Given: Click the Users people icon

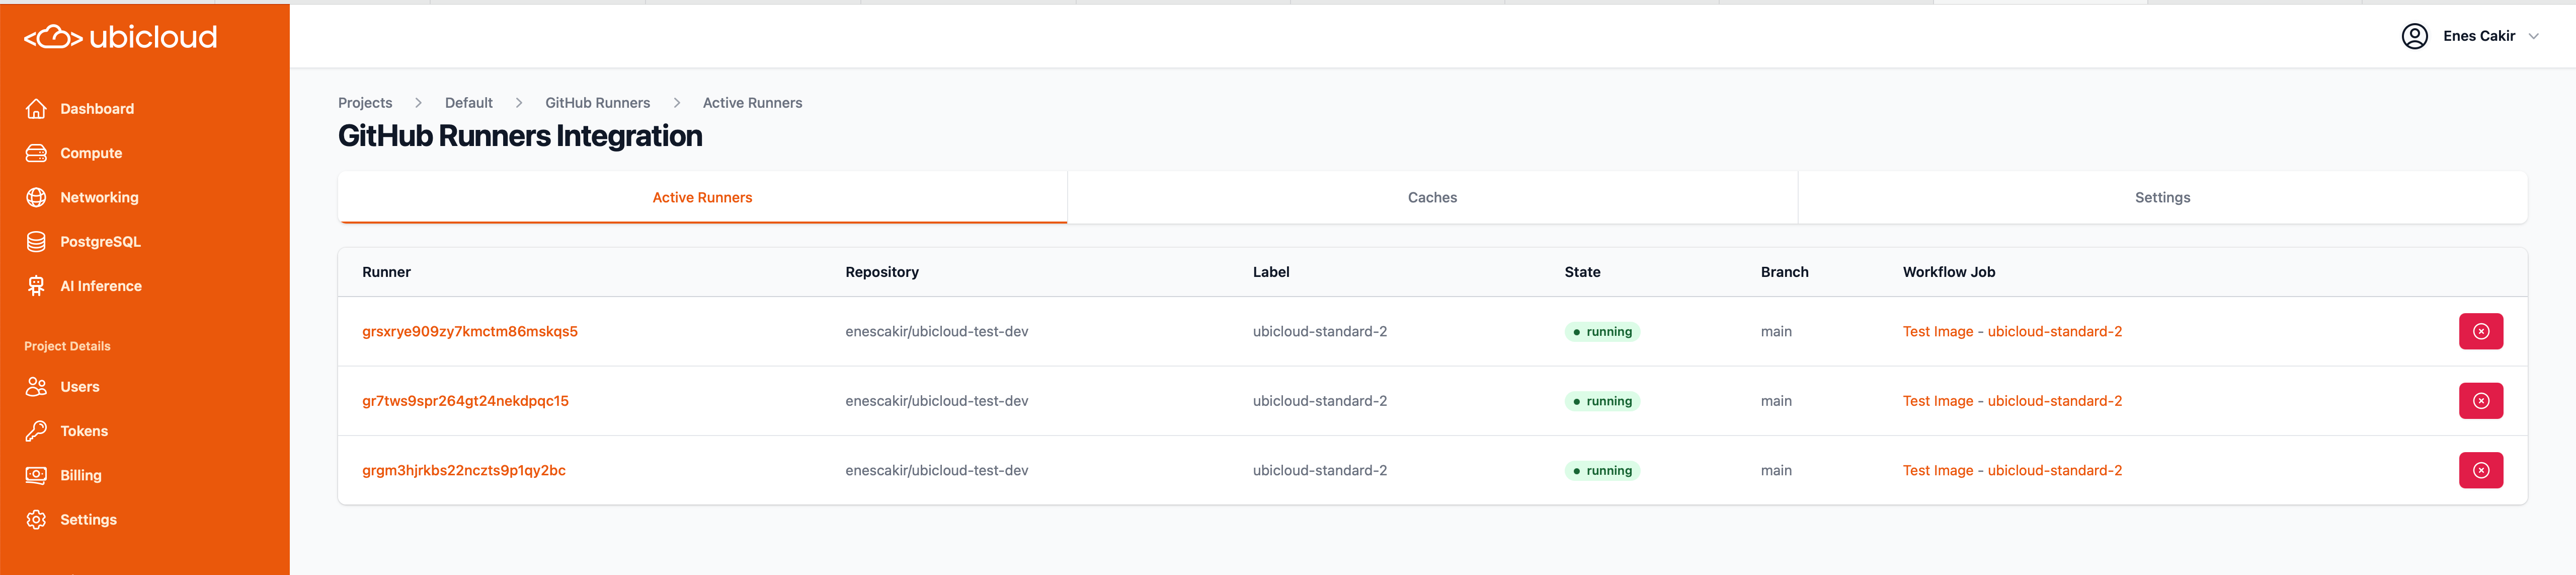Looking at the screenshot, I should coord(36,387).
